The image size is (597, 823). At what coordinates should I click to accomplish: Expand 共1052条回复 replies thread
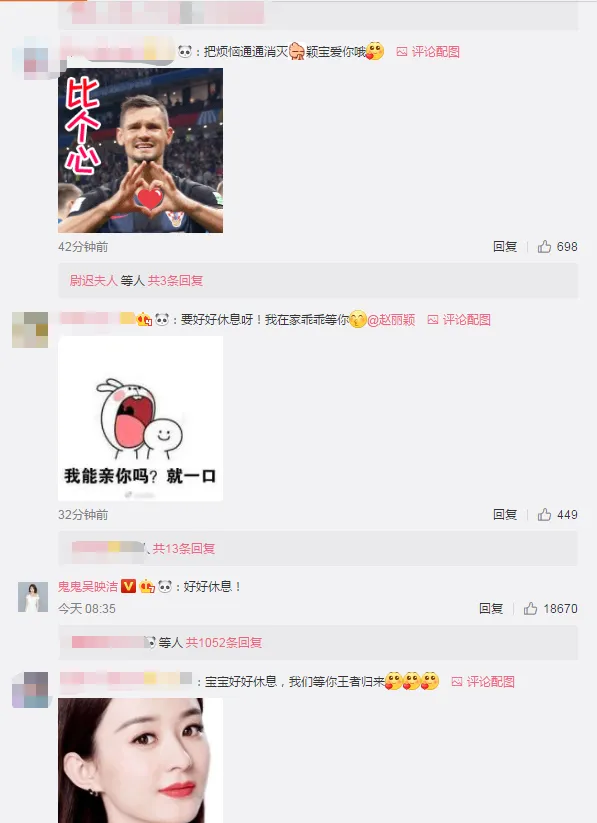pos(224,642)
